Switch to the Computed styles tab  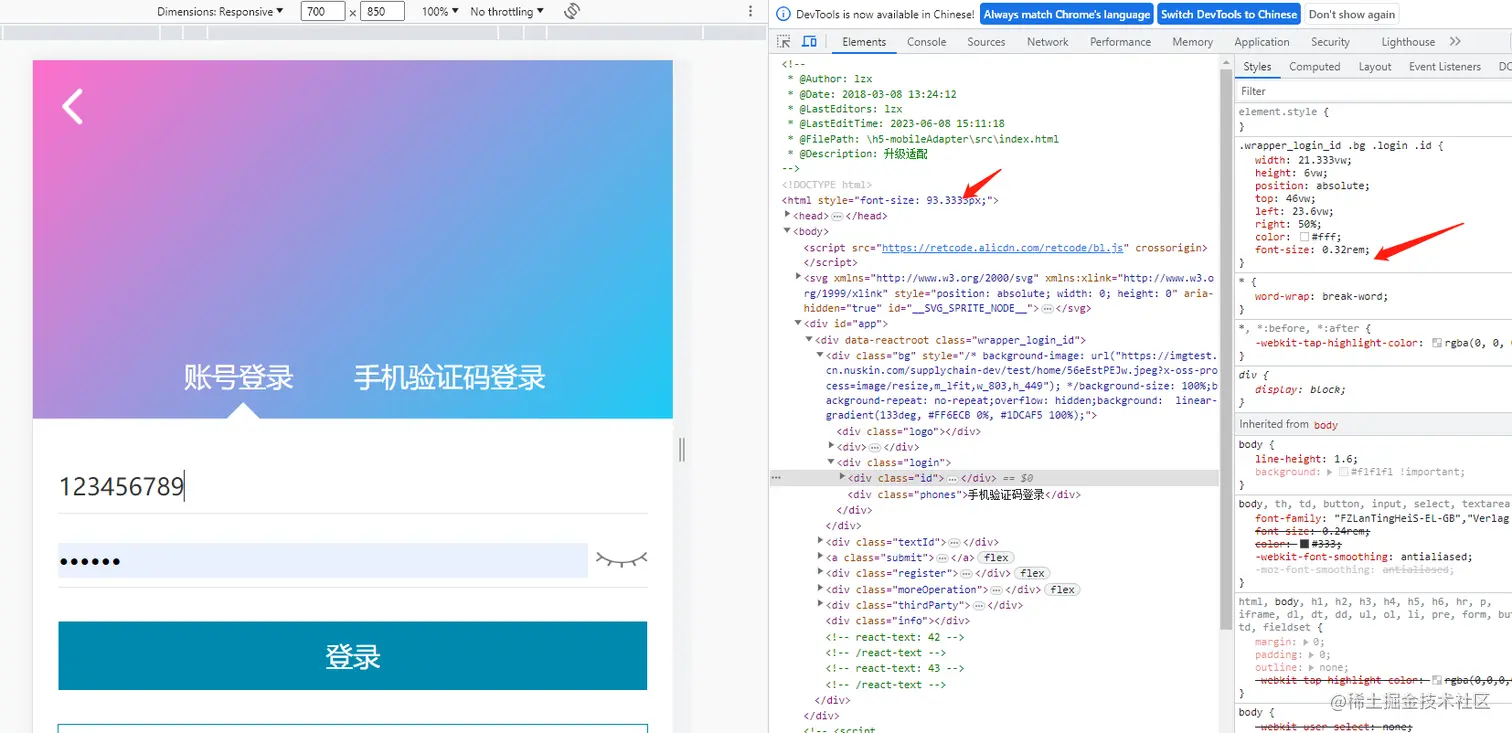pyautogui.click(x=1314, y=66)
